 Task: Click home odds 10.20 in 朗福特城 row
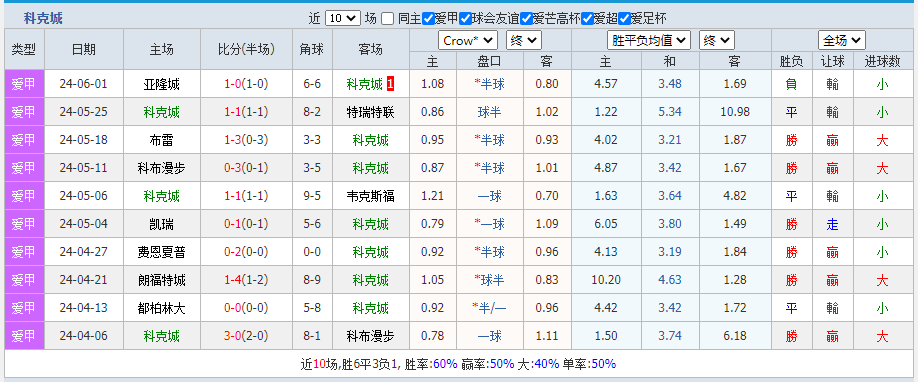pyautogui.click(x=606, y=281)
